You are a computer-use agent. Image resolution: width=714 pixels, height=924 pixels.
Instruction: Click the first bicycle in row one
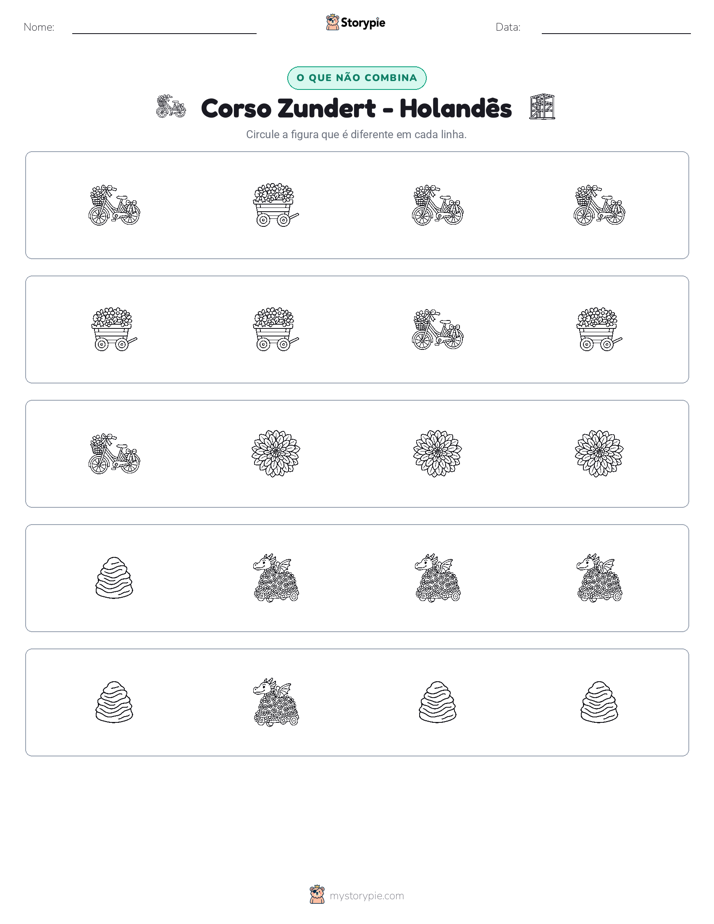114,205
